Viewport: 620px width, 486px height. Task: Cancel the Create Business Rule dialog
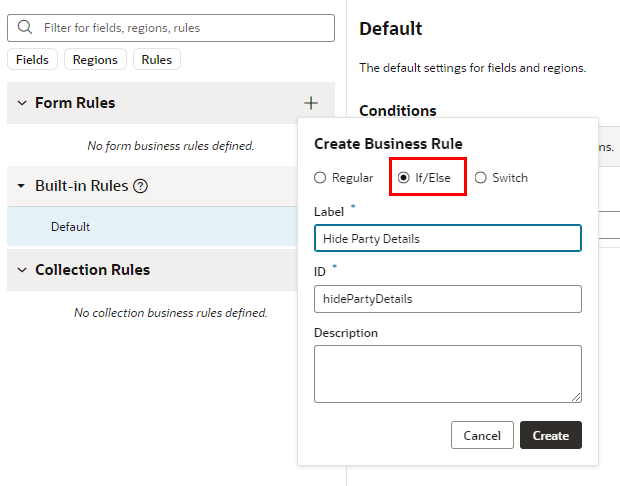482,435
